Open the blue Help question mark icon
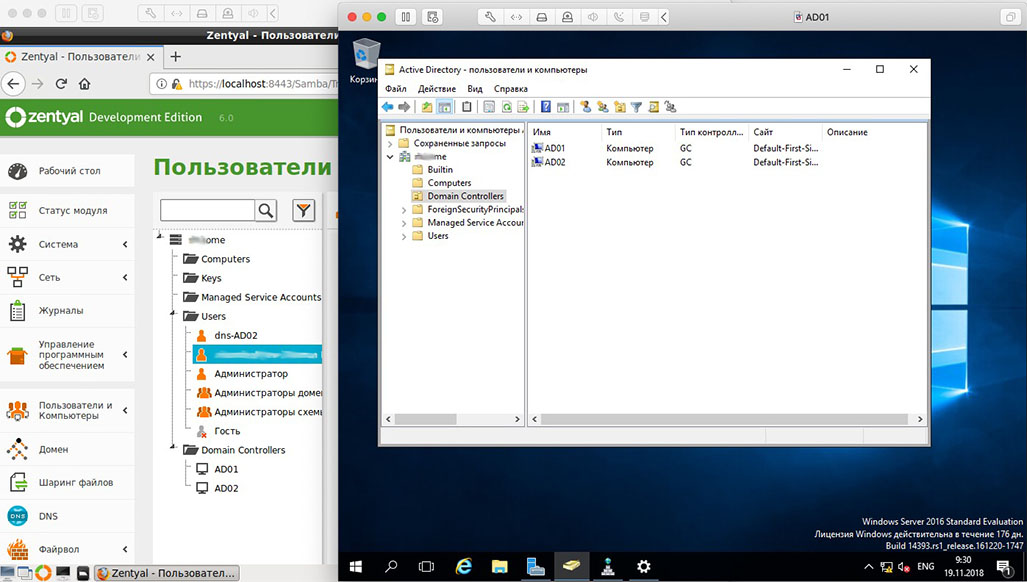 pos(546,107)
